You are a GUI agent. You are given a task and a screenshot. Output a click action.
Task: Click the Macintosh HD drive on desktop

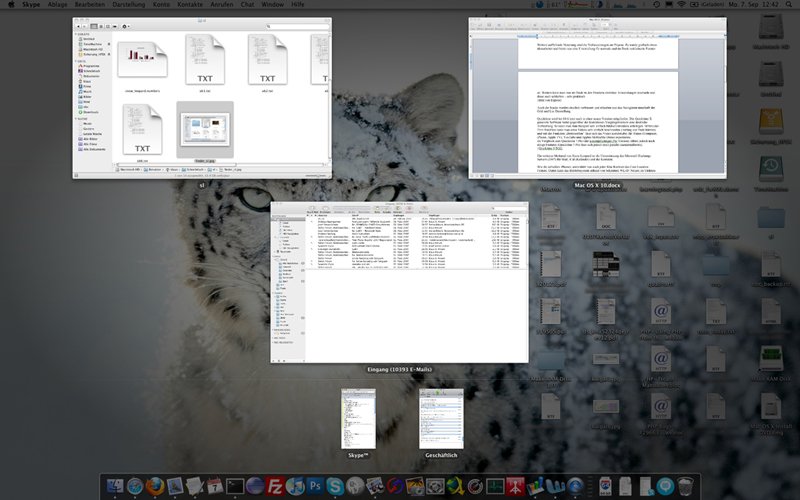(770, 28)
